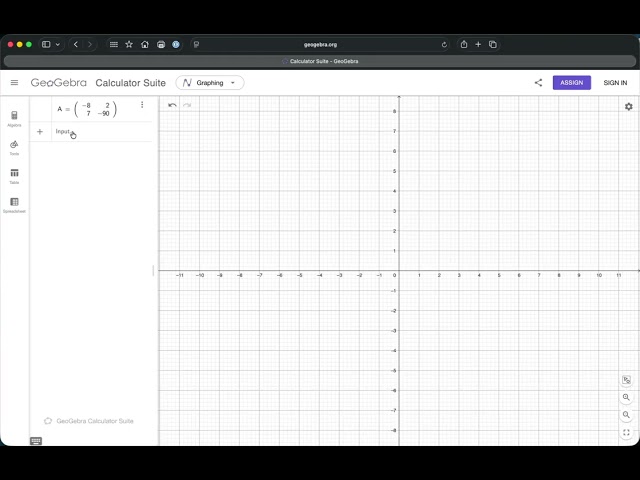Open a new browser tab
Image resolution: width=640 pixels, height=480 pixels.
pos(478,44)
